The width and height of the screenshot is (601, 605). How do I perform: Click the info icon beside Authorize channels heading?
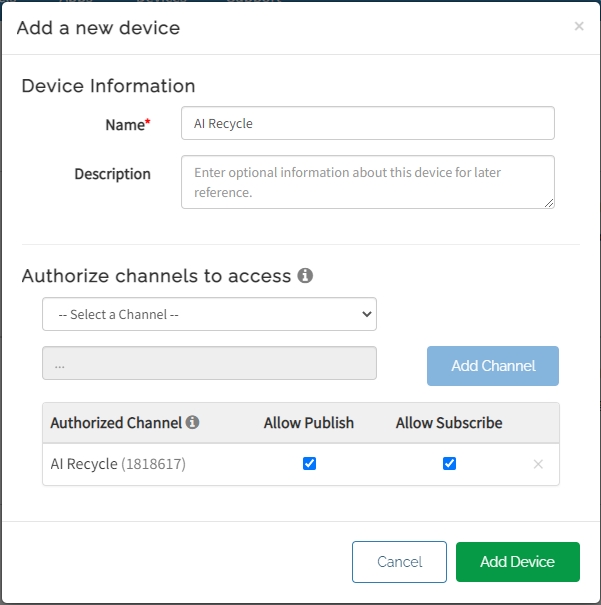click(x=305, y=275)
